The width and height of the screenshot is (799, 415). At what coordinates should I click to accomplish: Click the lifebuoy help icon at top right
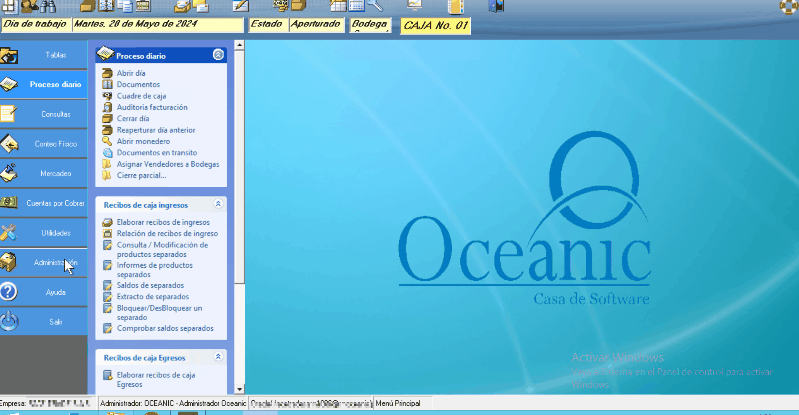click(788, 6)
